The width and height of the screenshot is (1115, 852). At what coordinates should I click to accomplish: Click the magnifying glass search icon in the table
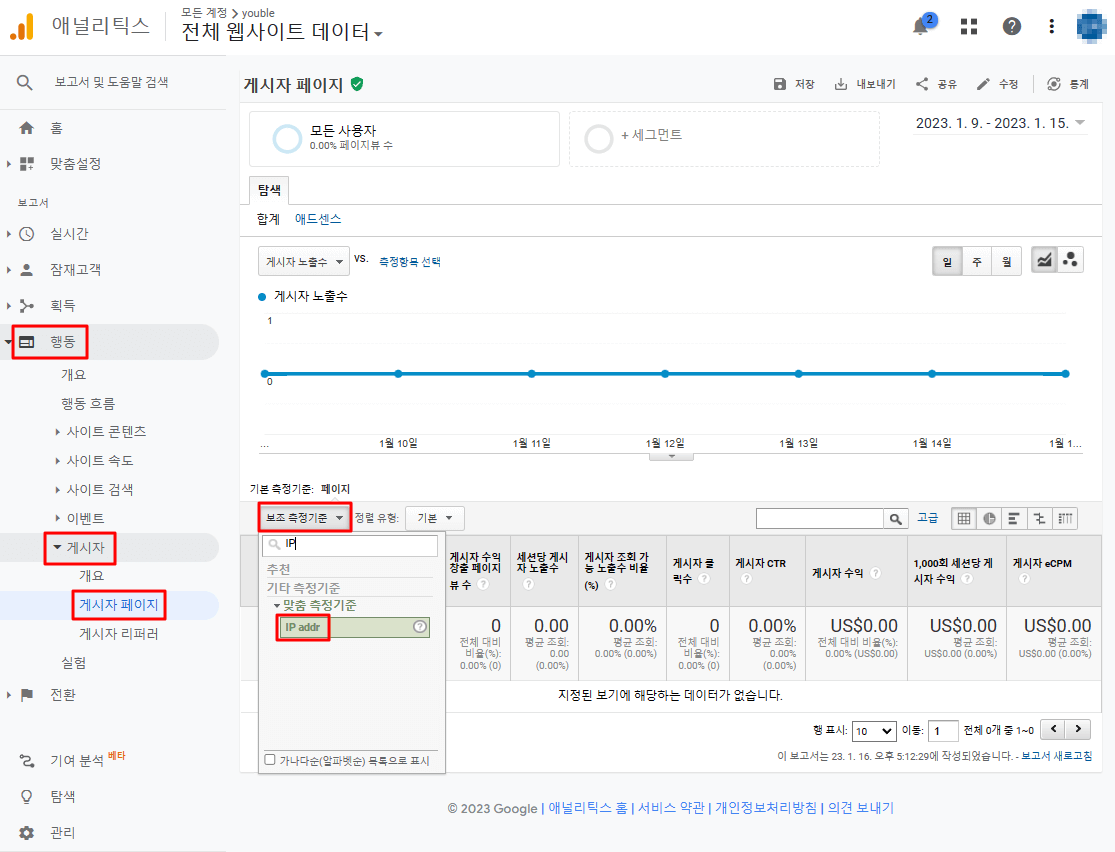[x=896, y=517]
